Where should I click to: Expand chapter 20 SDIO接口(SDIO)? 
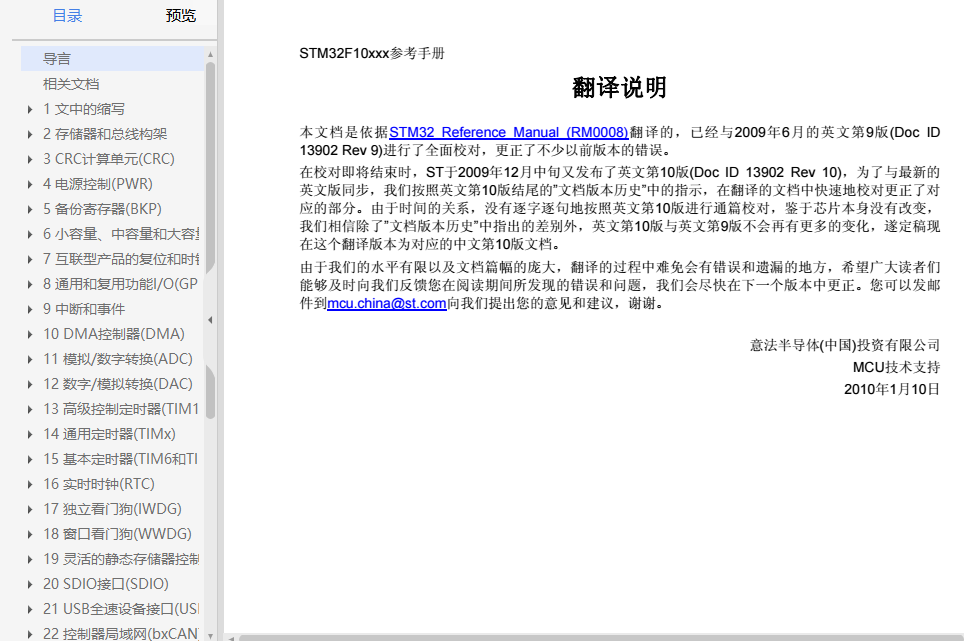[30, 584]
